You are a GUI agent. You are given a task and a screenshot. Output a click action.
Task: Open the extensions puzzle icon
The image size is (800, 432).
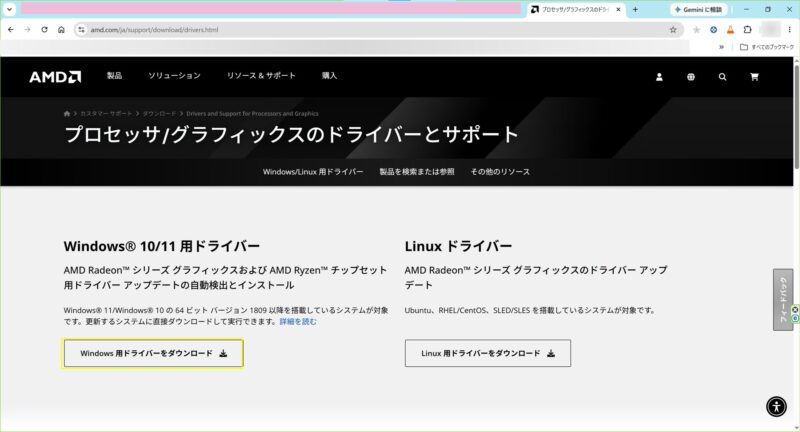click(x=747, y=30)
